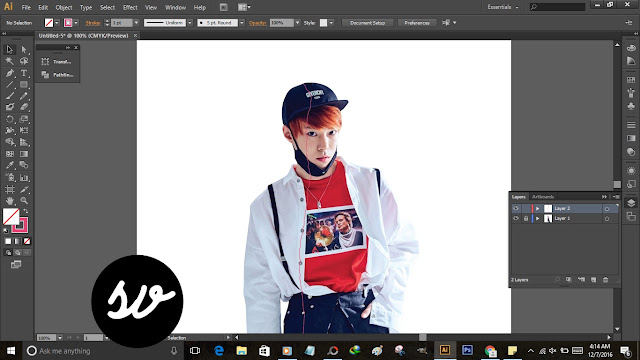Viewport: 640px width, 360px height.
Task: Select the Eyedropper tool
Action: pos(9,165)
